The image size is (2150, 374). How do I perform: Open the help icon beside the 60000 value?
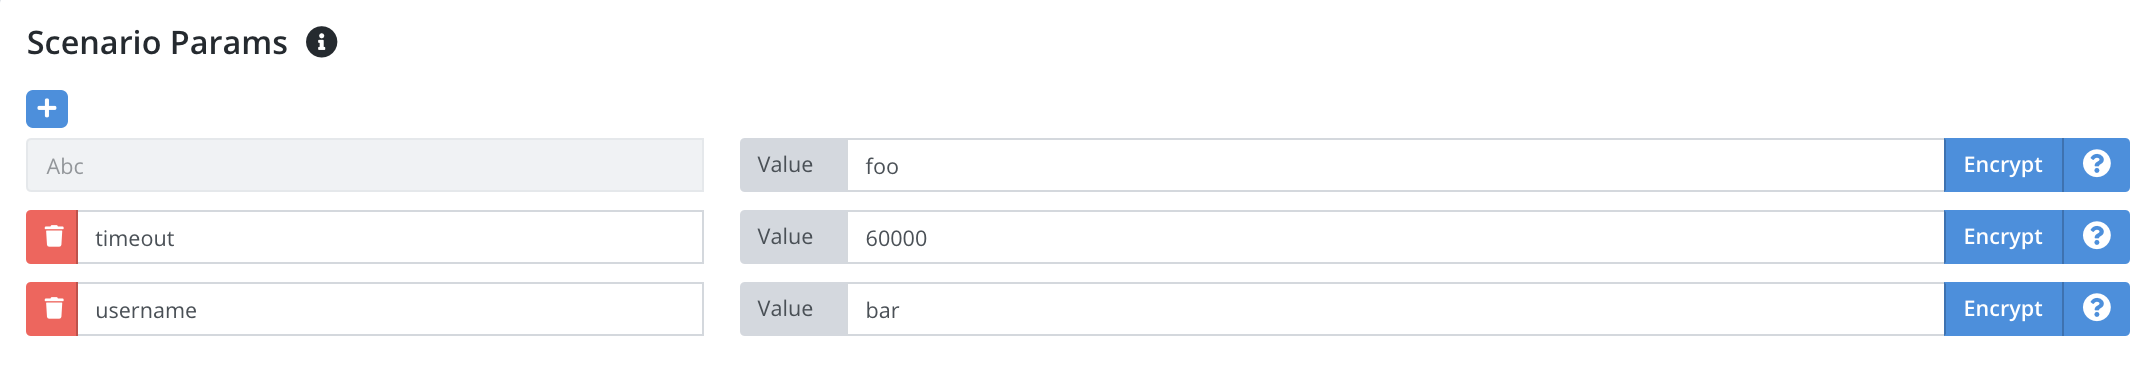pyautogui.click(x=2096, y=237)
